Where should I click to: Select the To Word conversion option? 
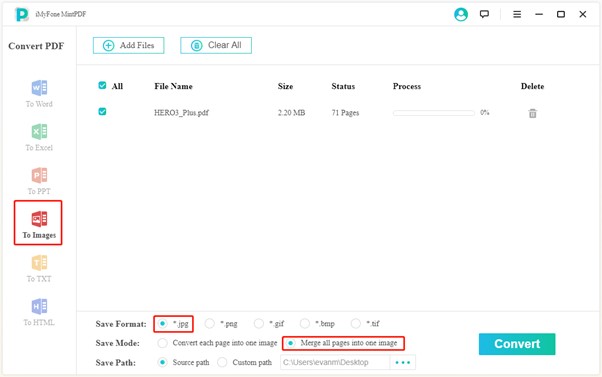click(39, 94)
